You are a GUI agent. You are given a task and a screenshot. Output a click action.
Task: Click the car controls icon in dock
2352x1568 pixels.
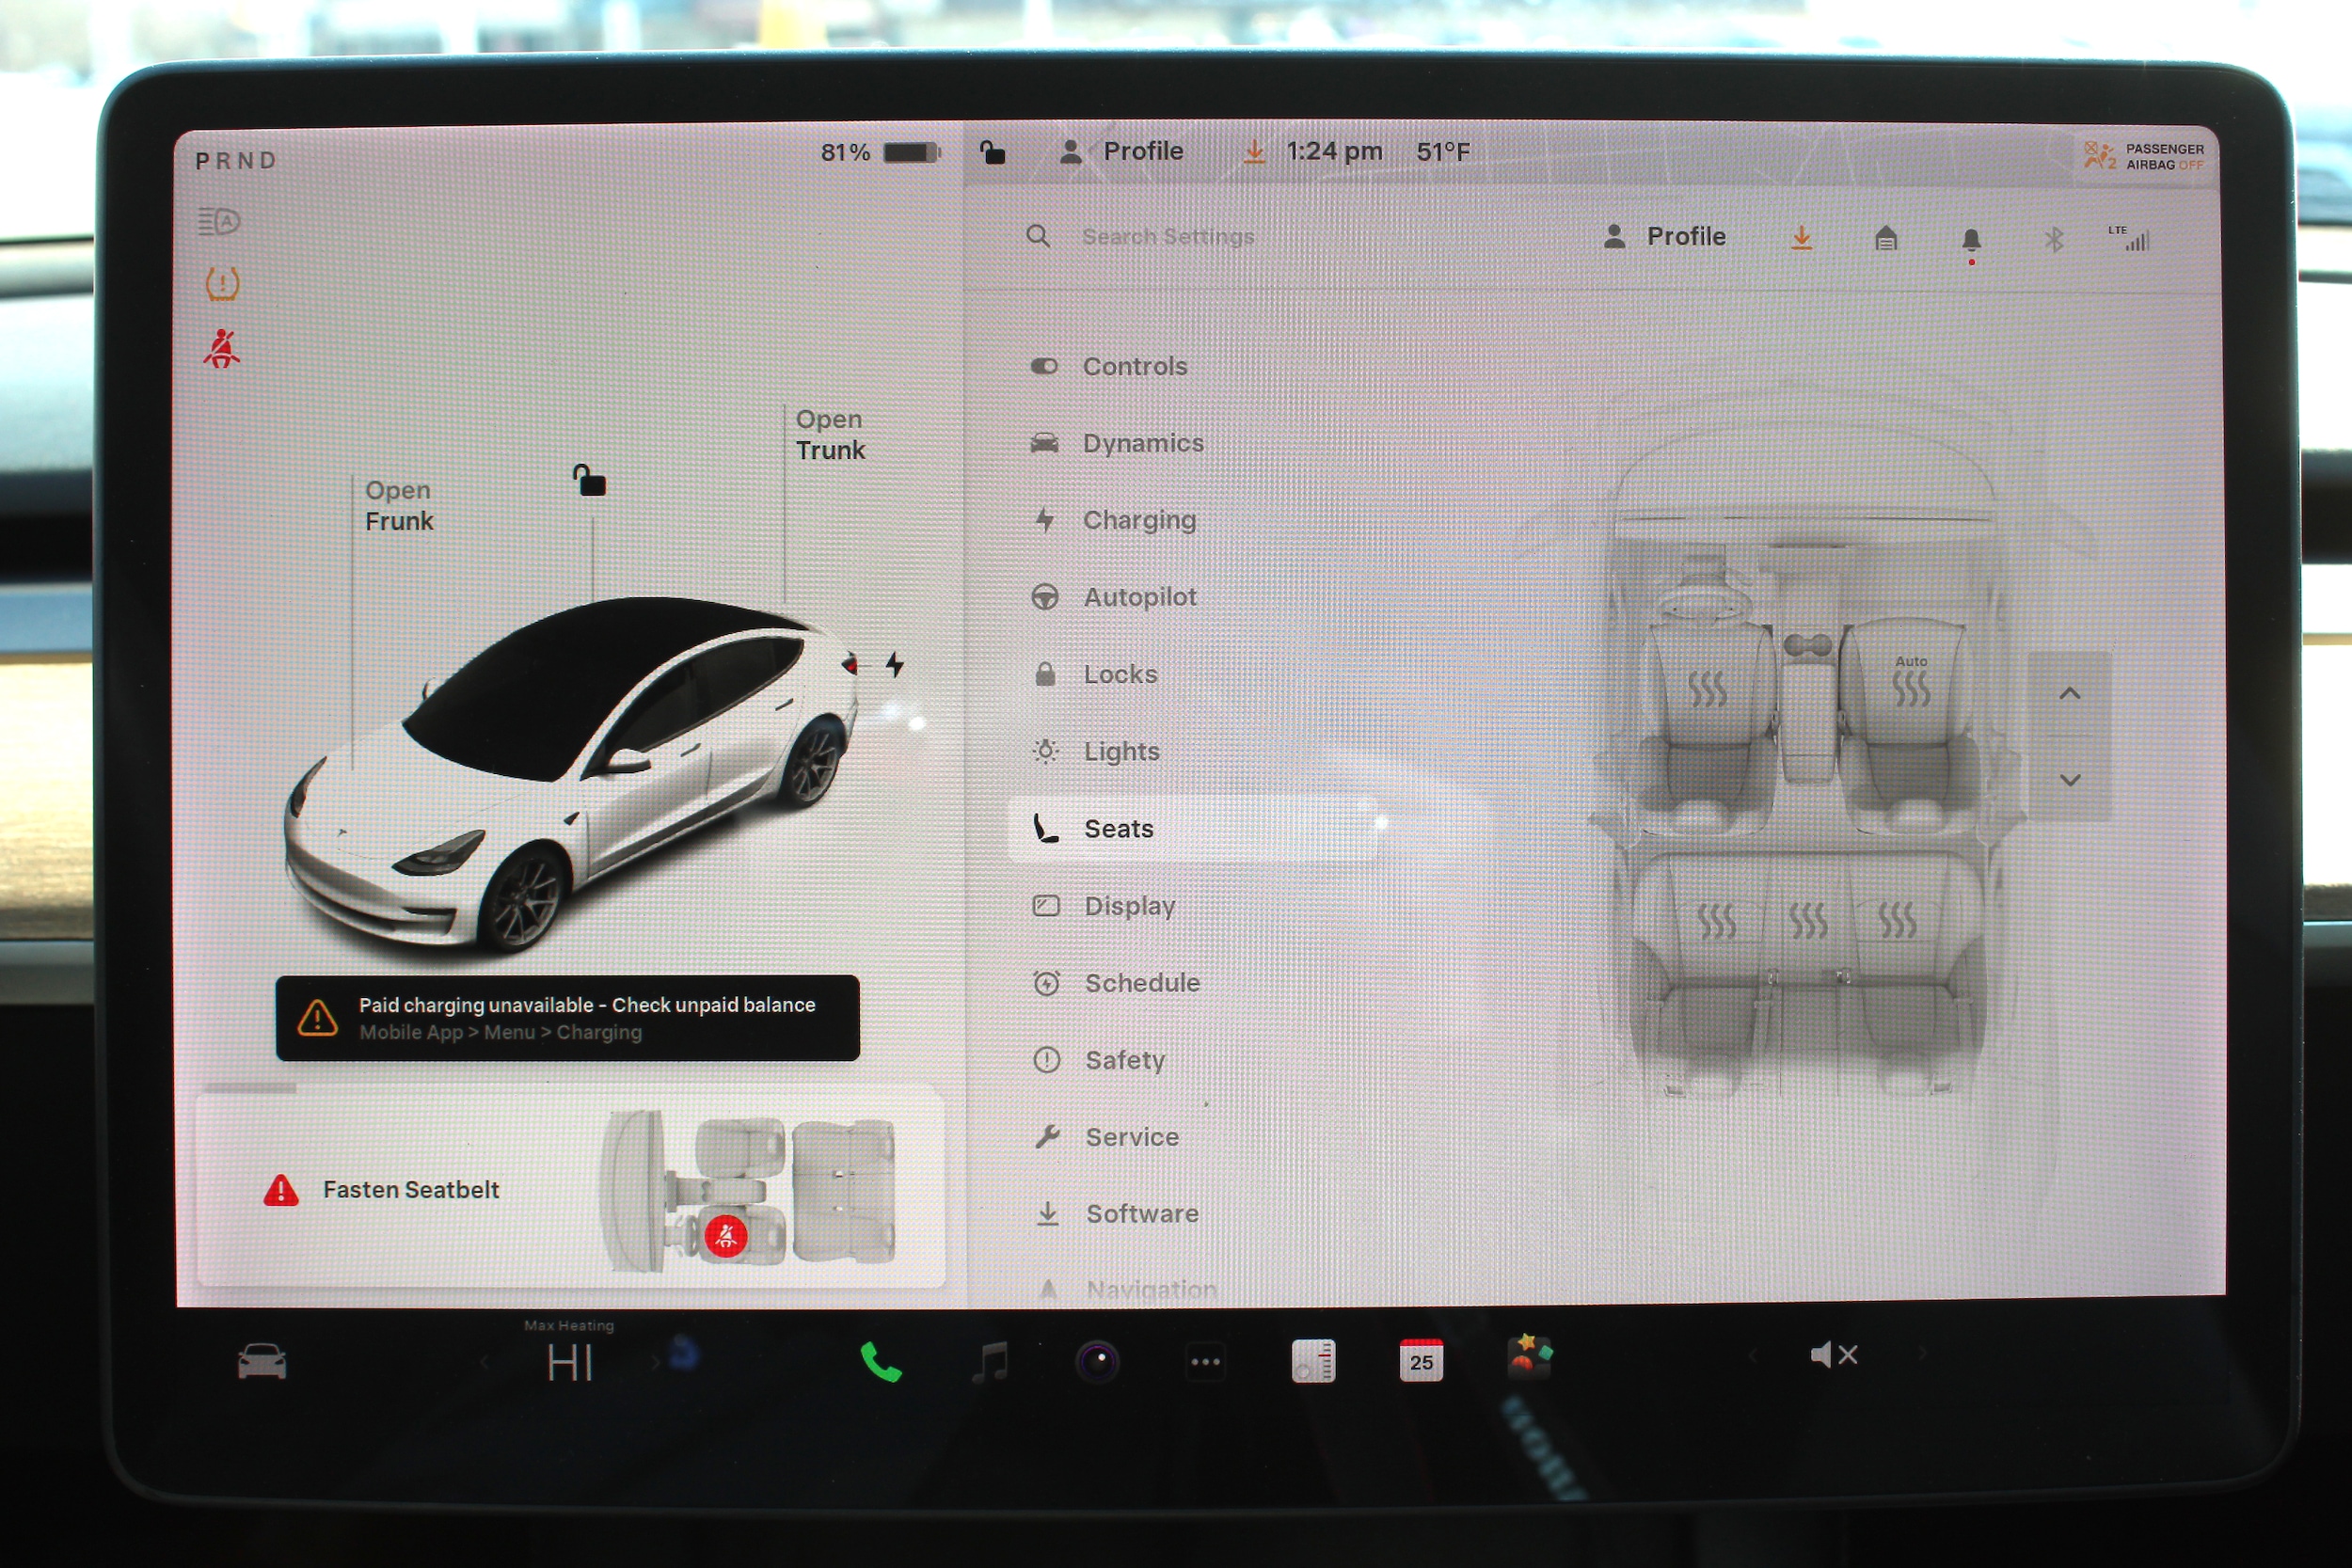[262, 1362]
